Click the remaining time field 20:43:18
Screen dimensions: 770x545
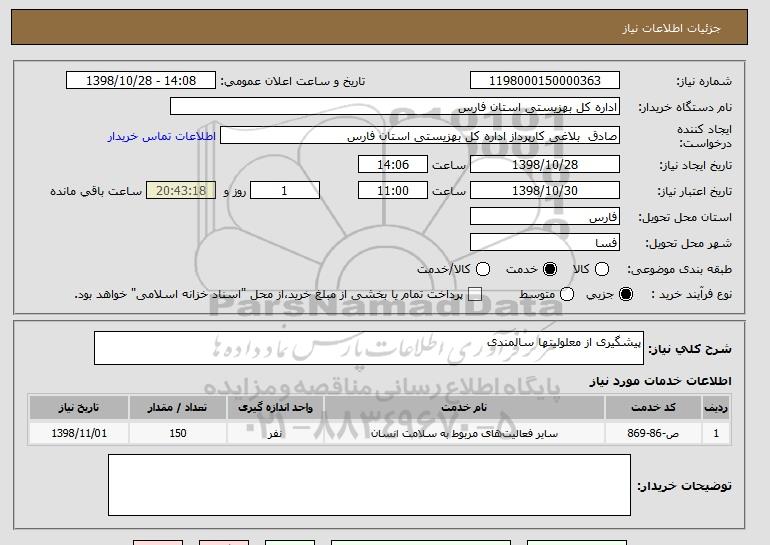[x=181, y=191]
